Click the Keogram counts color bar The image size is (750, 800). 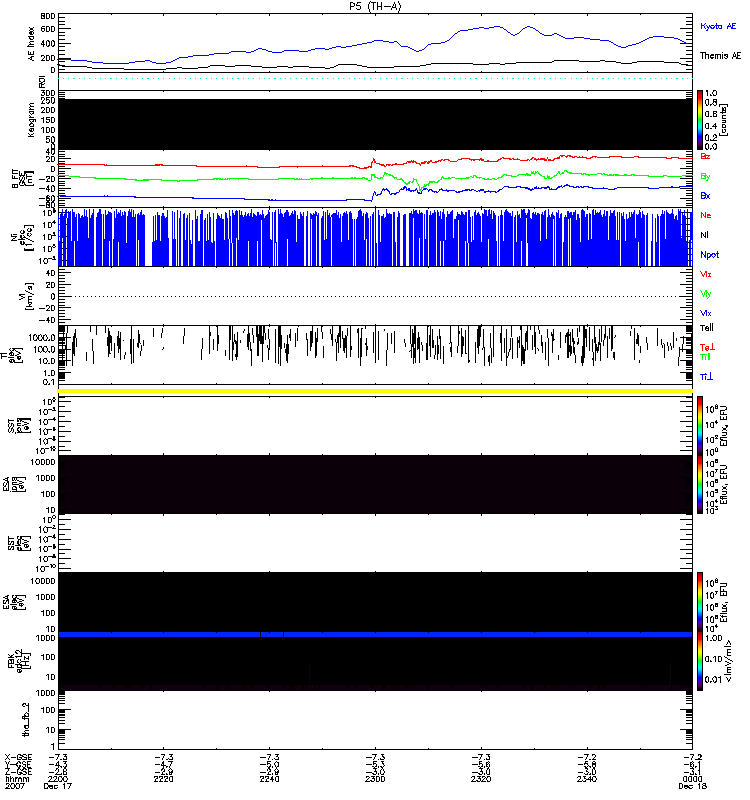pyautogui.click(x=700, y=120)
